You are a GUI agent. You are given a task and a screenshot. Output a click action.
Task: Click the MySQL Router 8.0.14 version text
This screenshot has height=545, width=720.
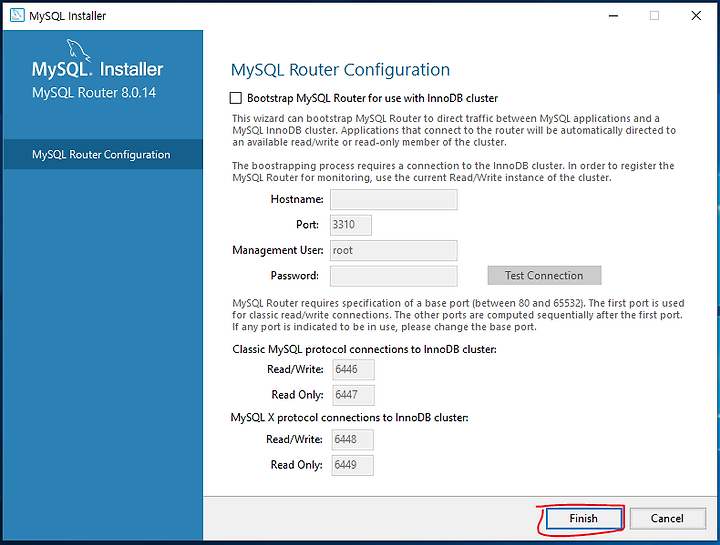pos(94,93)
